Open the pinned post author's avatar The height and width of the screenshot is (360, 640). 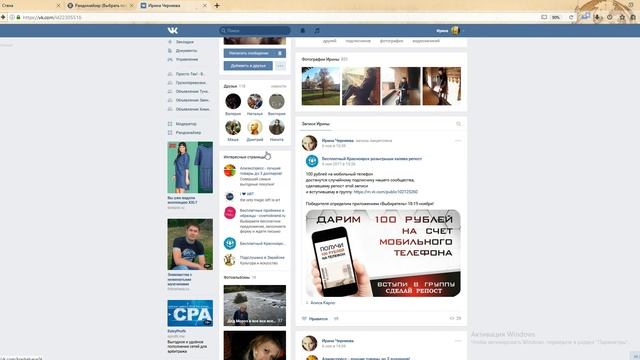point(309,143)
